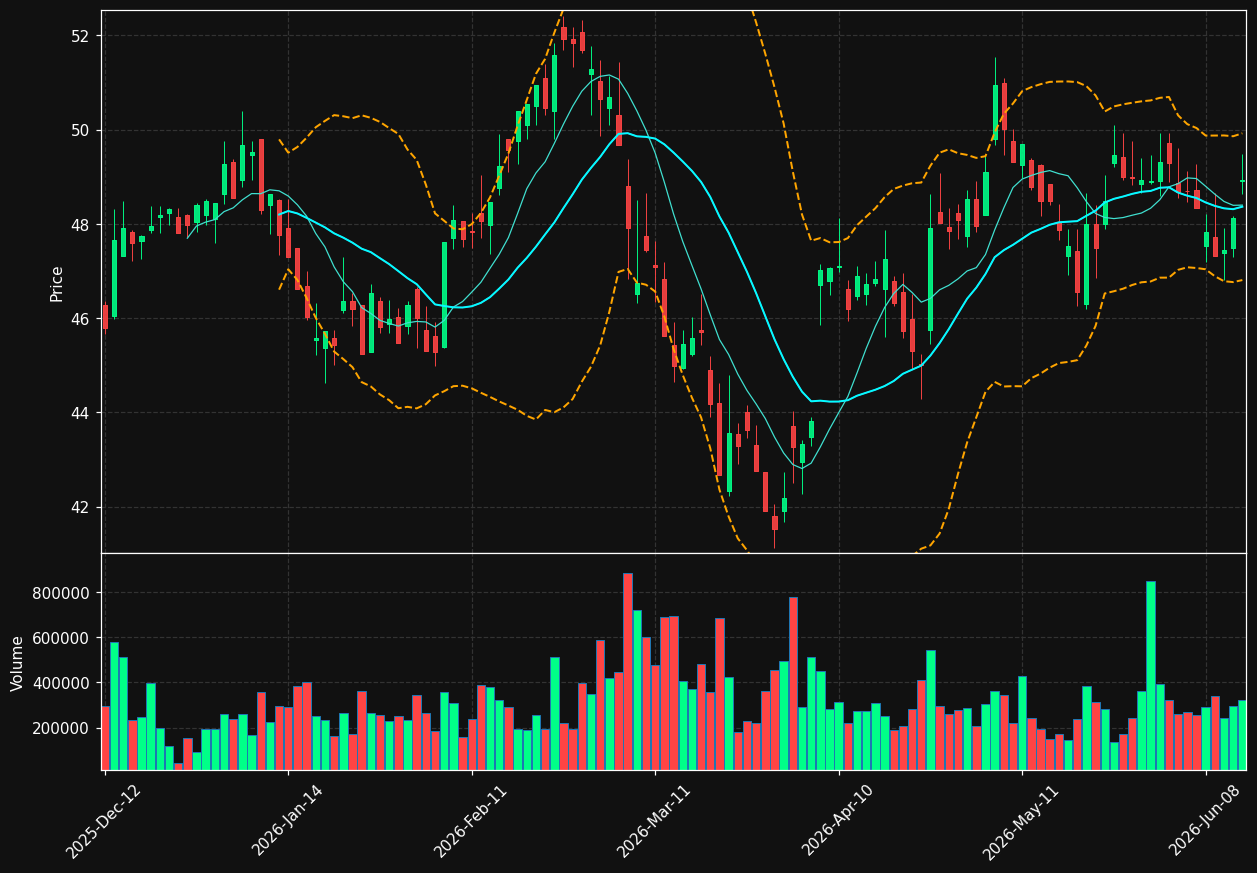Click the 2026-Jun-08 date label
Screen dimensions: 1257x873
pyautogui.click(x=1204, y=821)
